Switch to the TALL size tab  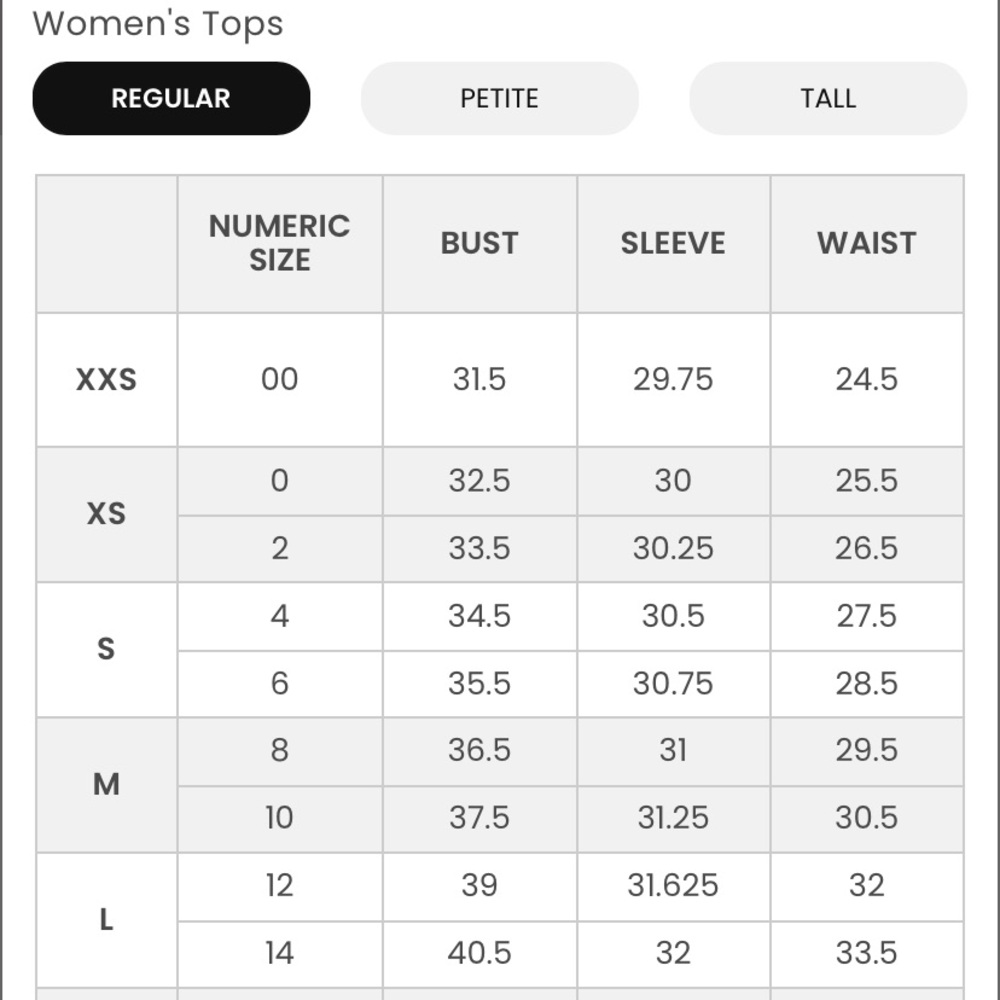828,98
